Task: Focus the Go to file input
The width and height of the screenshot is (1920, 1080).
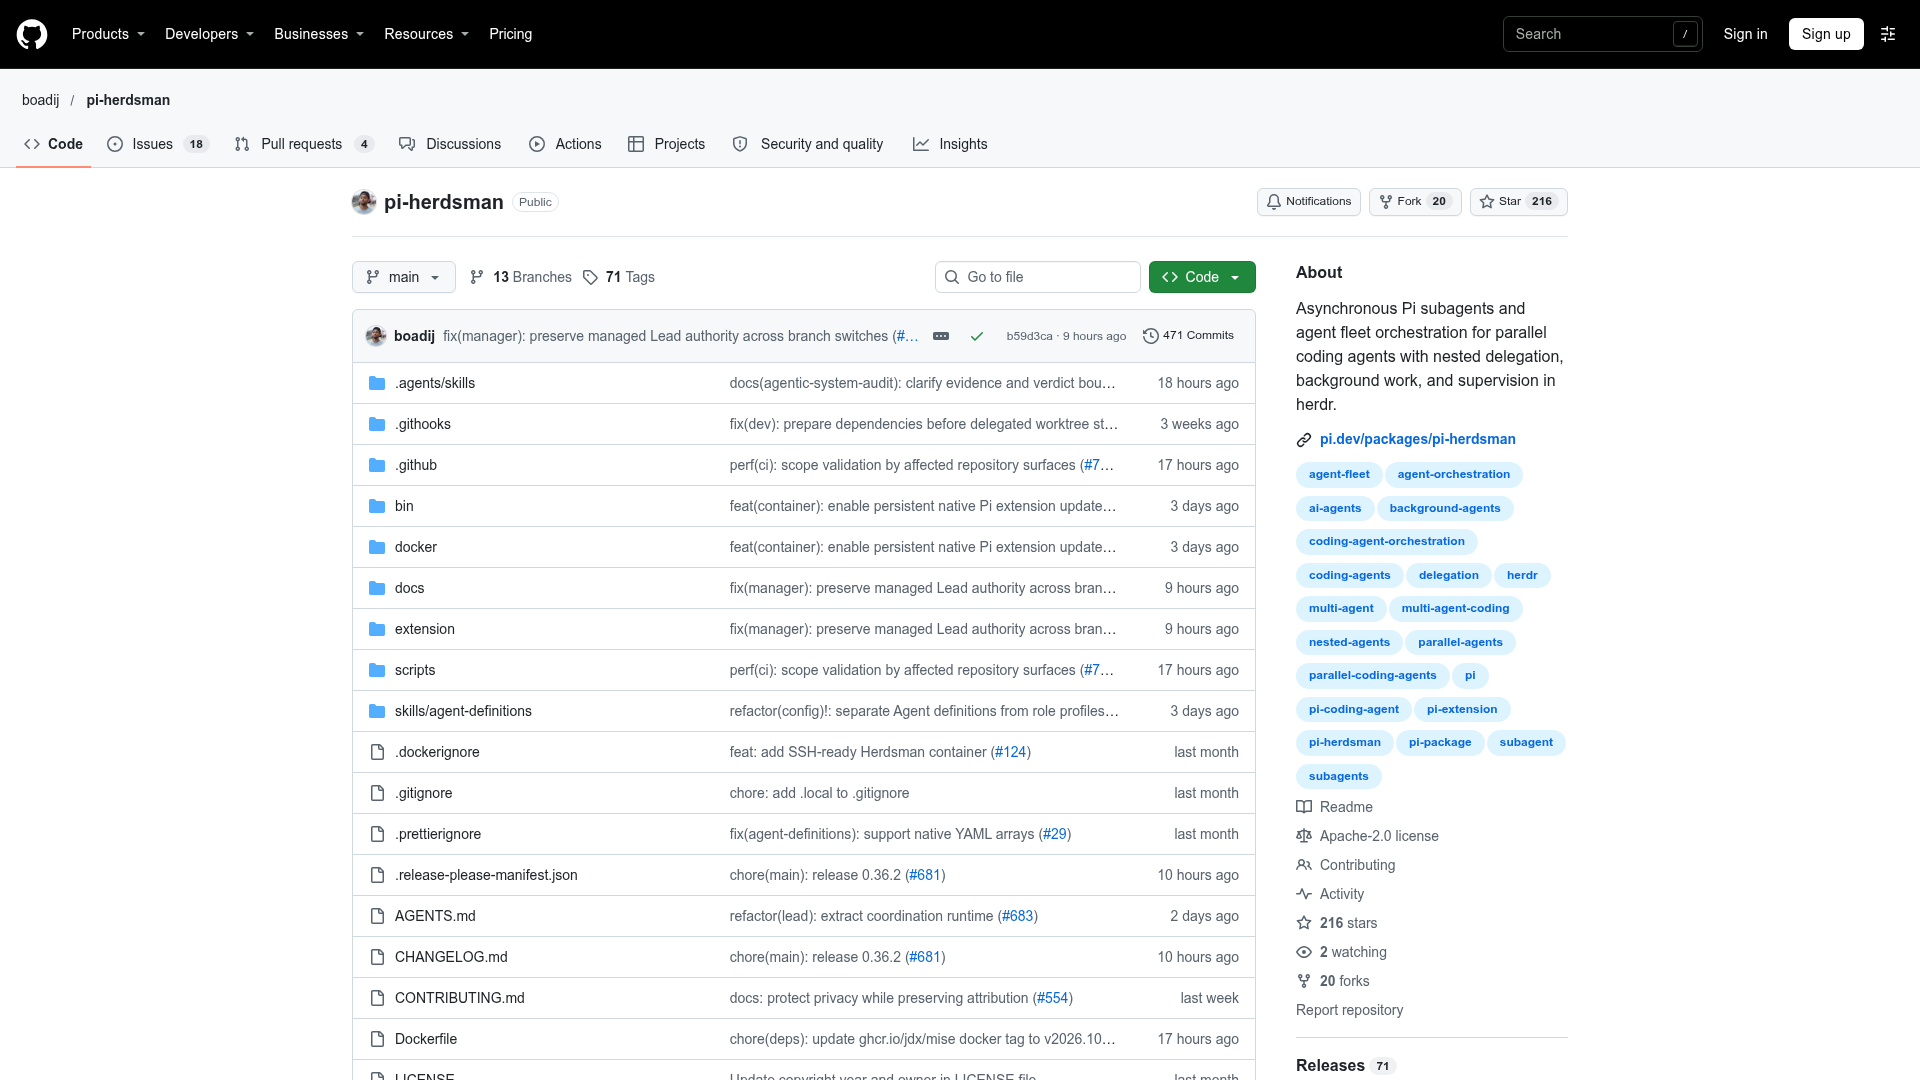Action: click(1038, 277)
